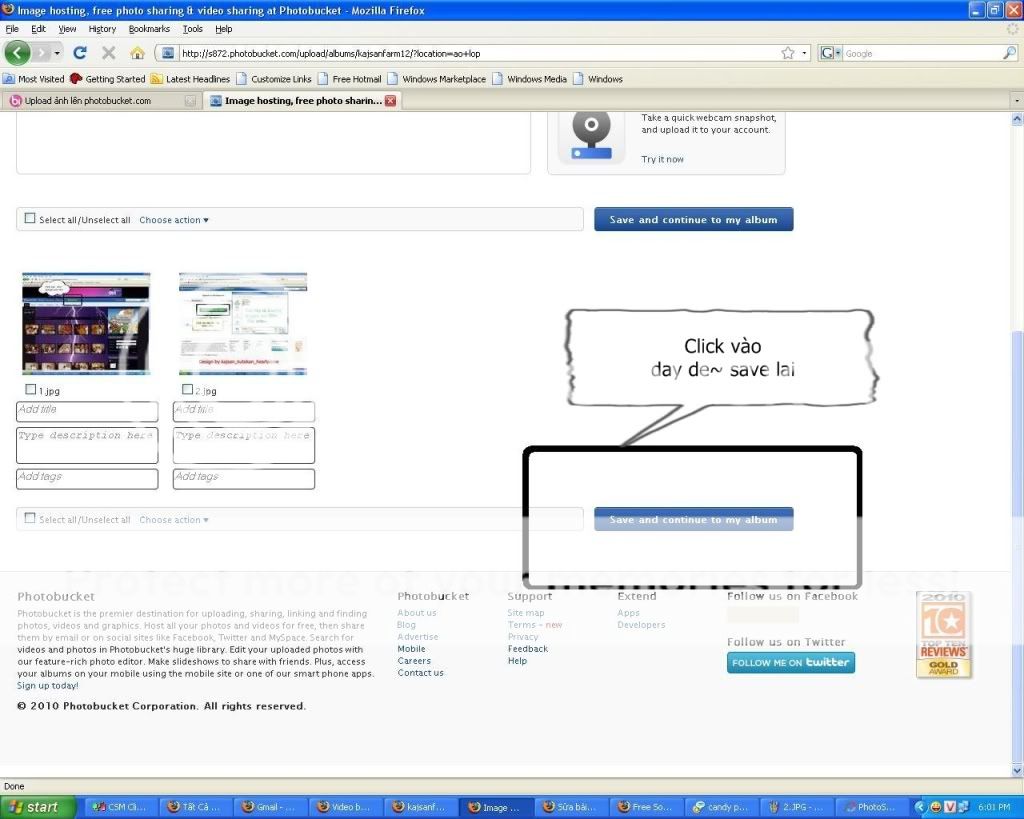Screen dimensions: 1024x819
Task: Reload the page with the refresh icon
Action: point(80,53)
